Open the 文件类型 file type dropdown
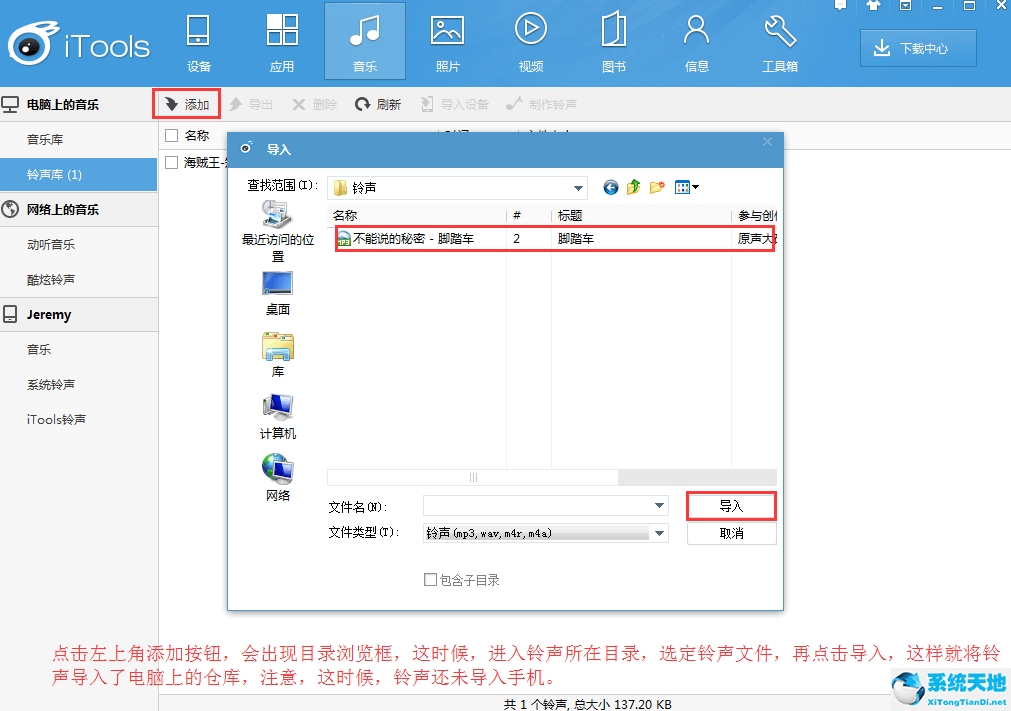This screenshot has width=1011, height=711. click(x=658, y=533)
